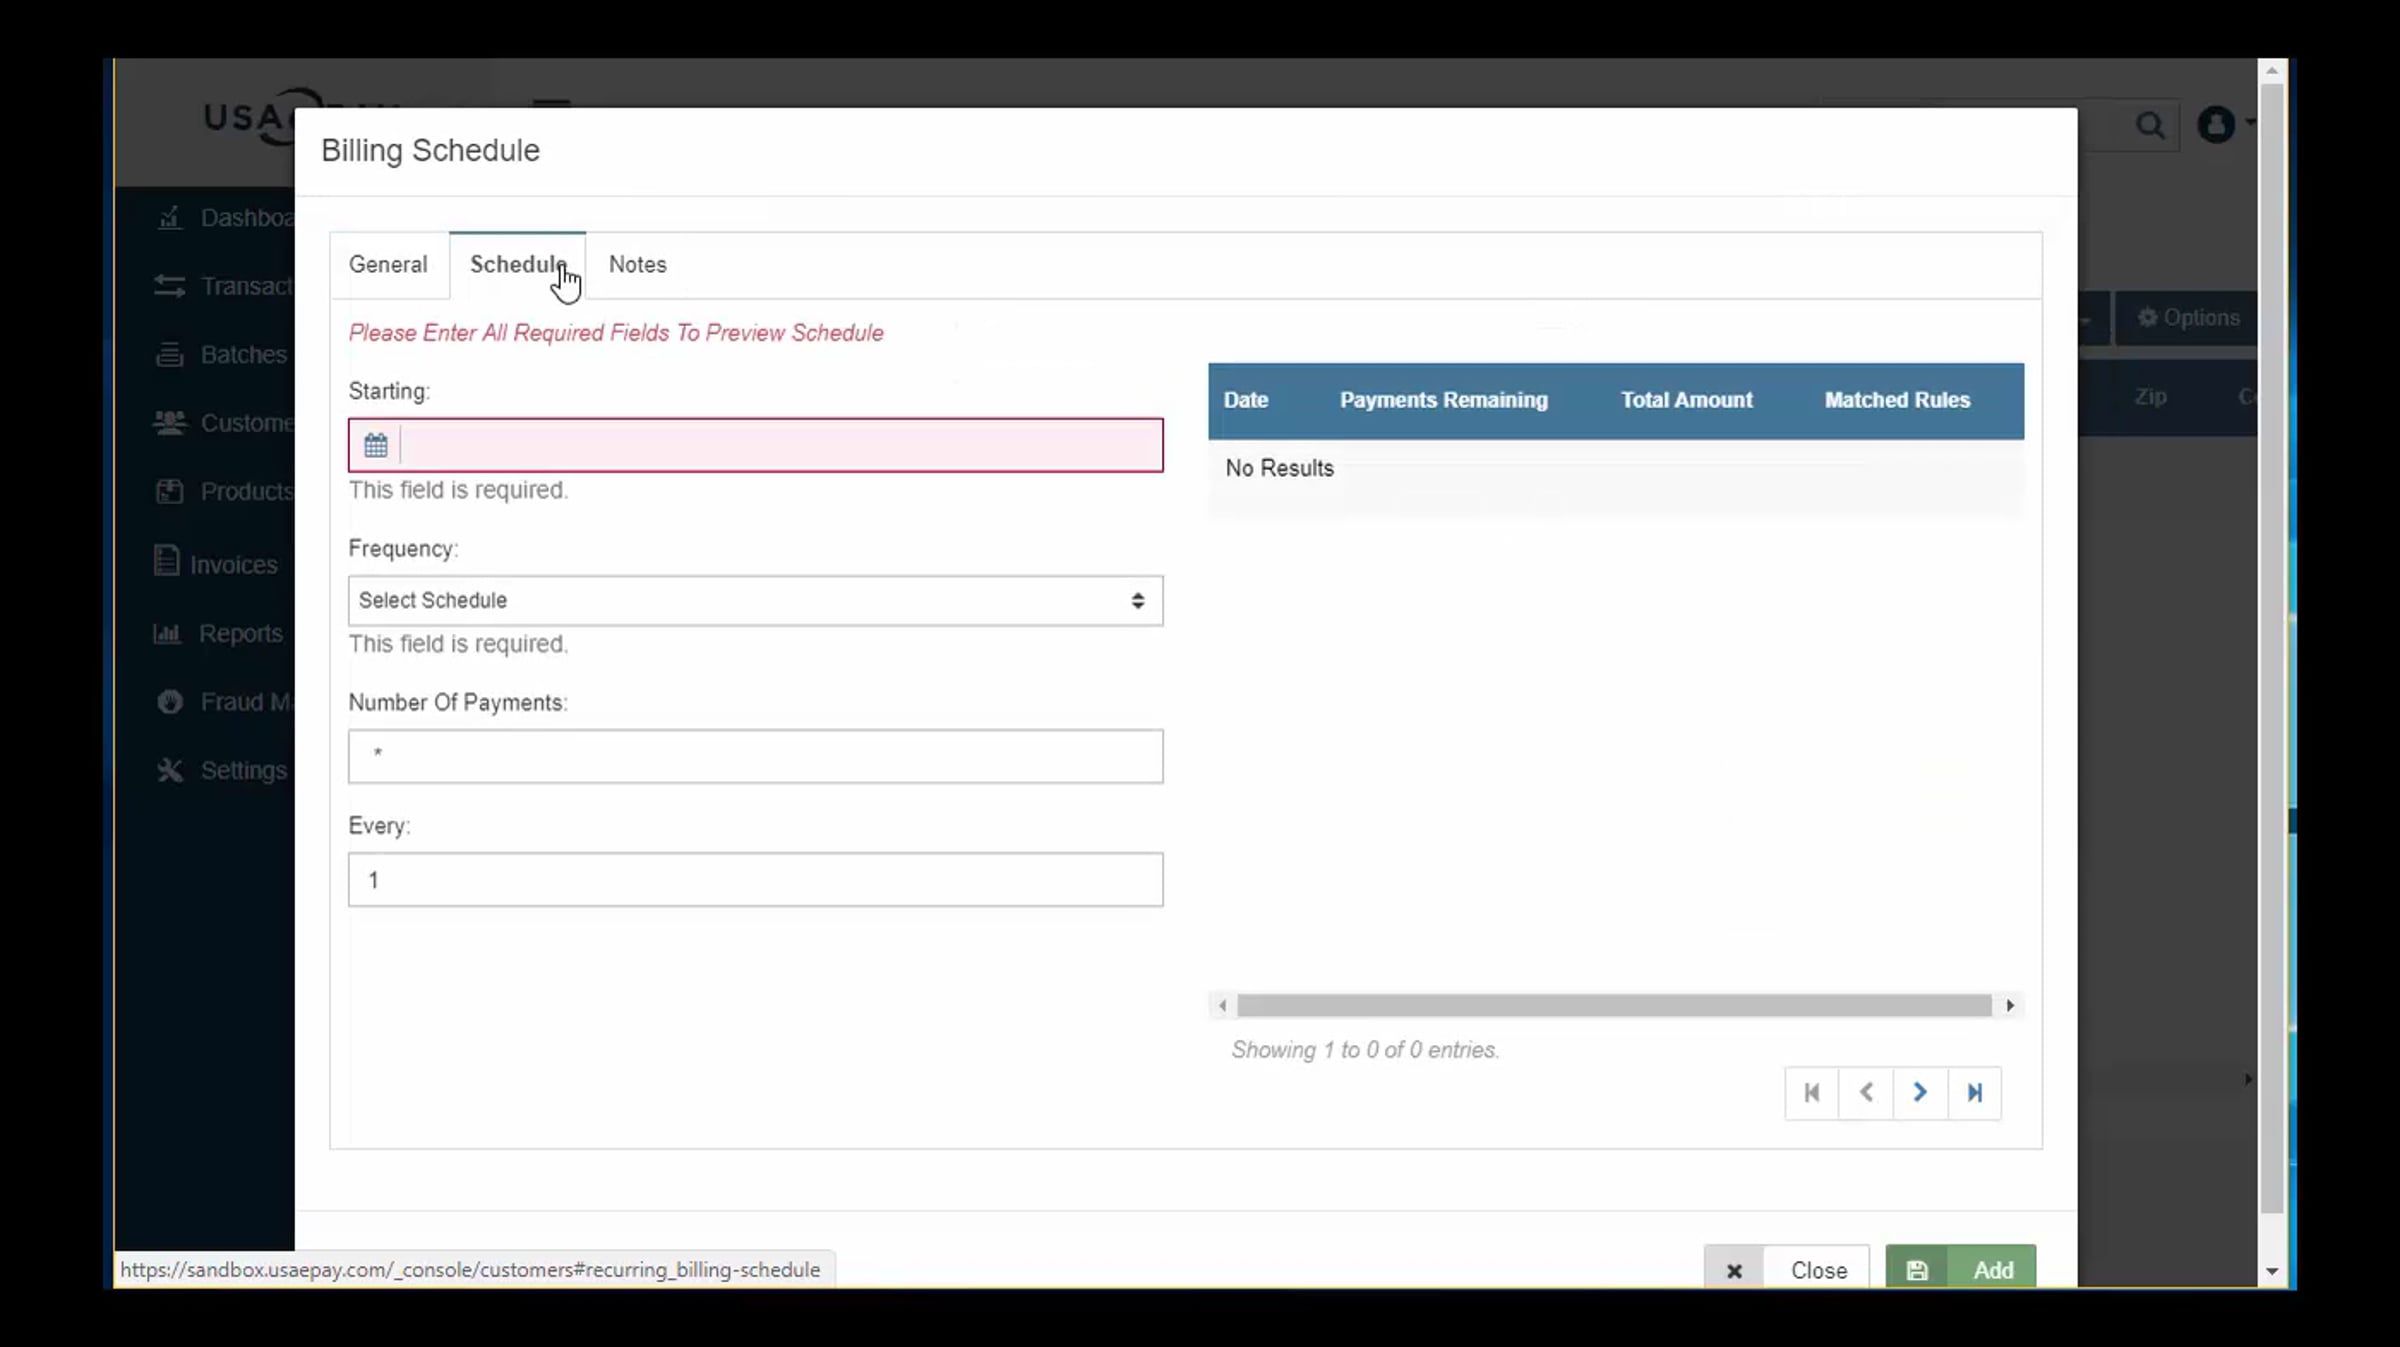Image resolution: width=2400 pixels, height=1347 pixels.
Task: Open the user account avatar menu
Action: coord(2216,125)
